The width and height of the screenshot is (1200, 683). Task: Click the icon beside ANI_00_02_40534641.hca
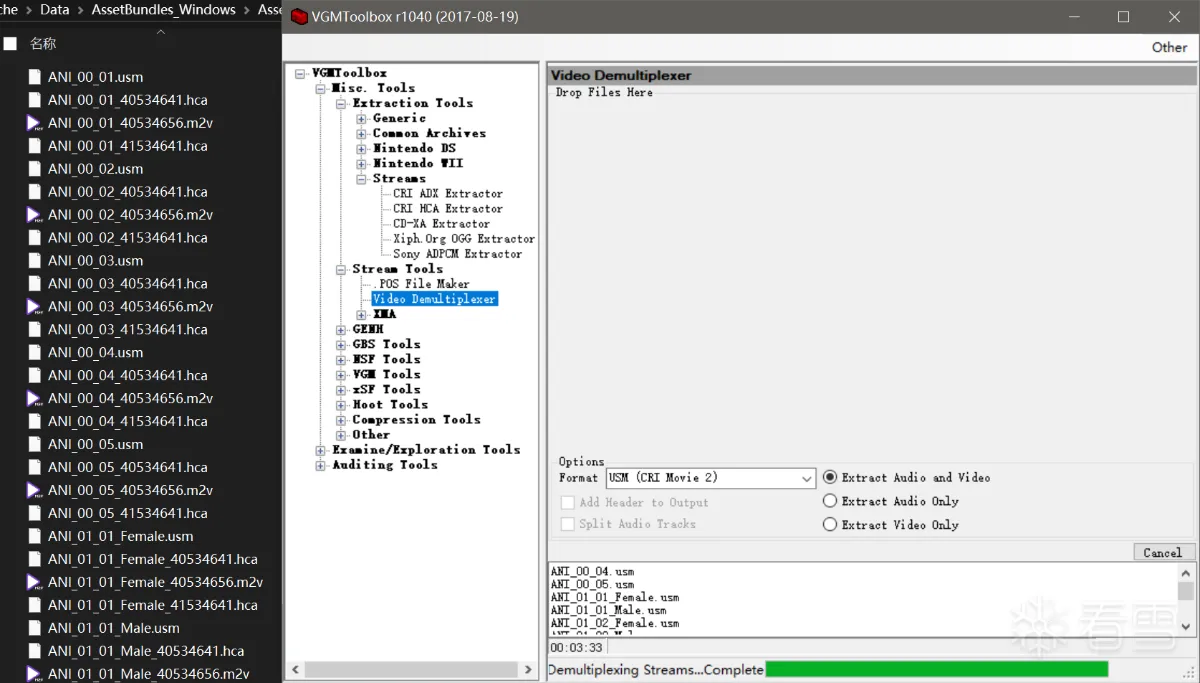pos(32,191)
